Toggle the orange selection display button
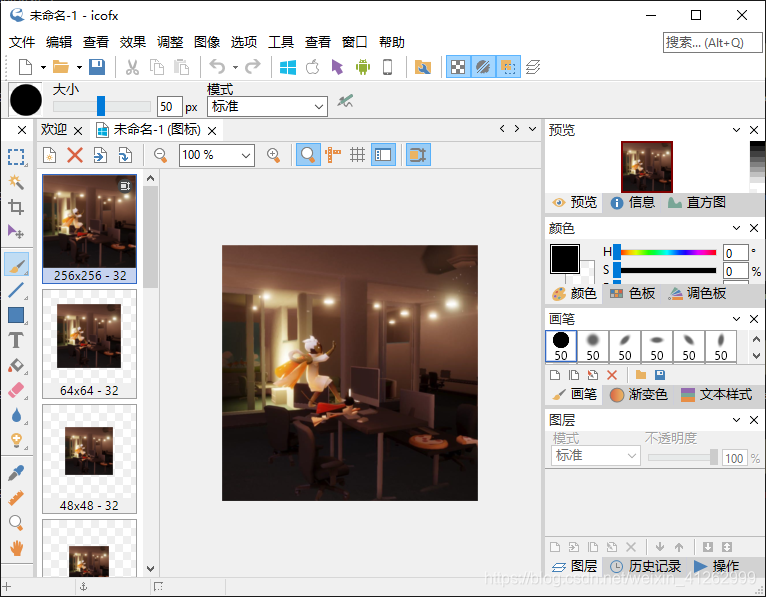The width and height of the screenshot is (766, 597). click(x=508, y=67)
